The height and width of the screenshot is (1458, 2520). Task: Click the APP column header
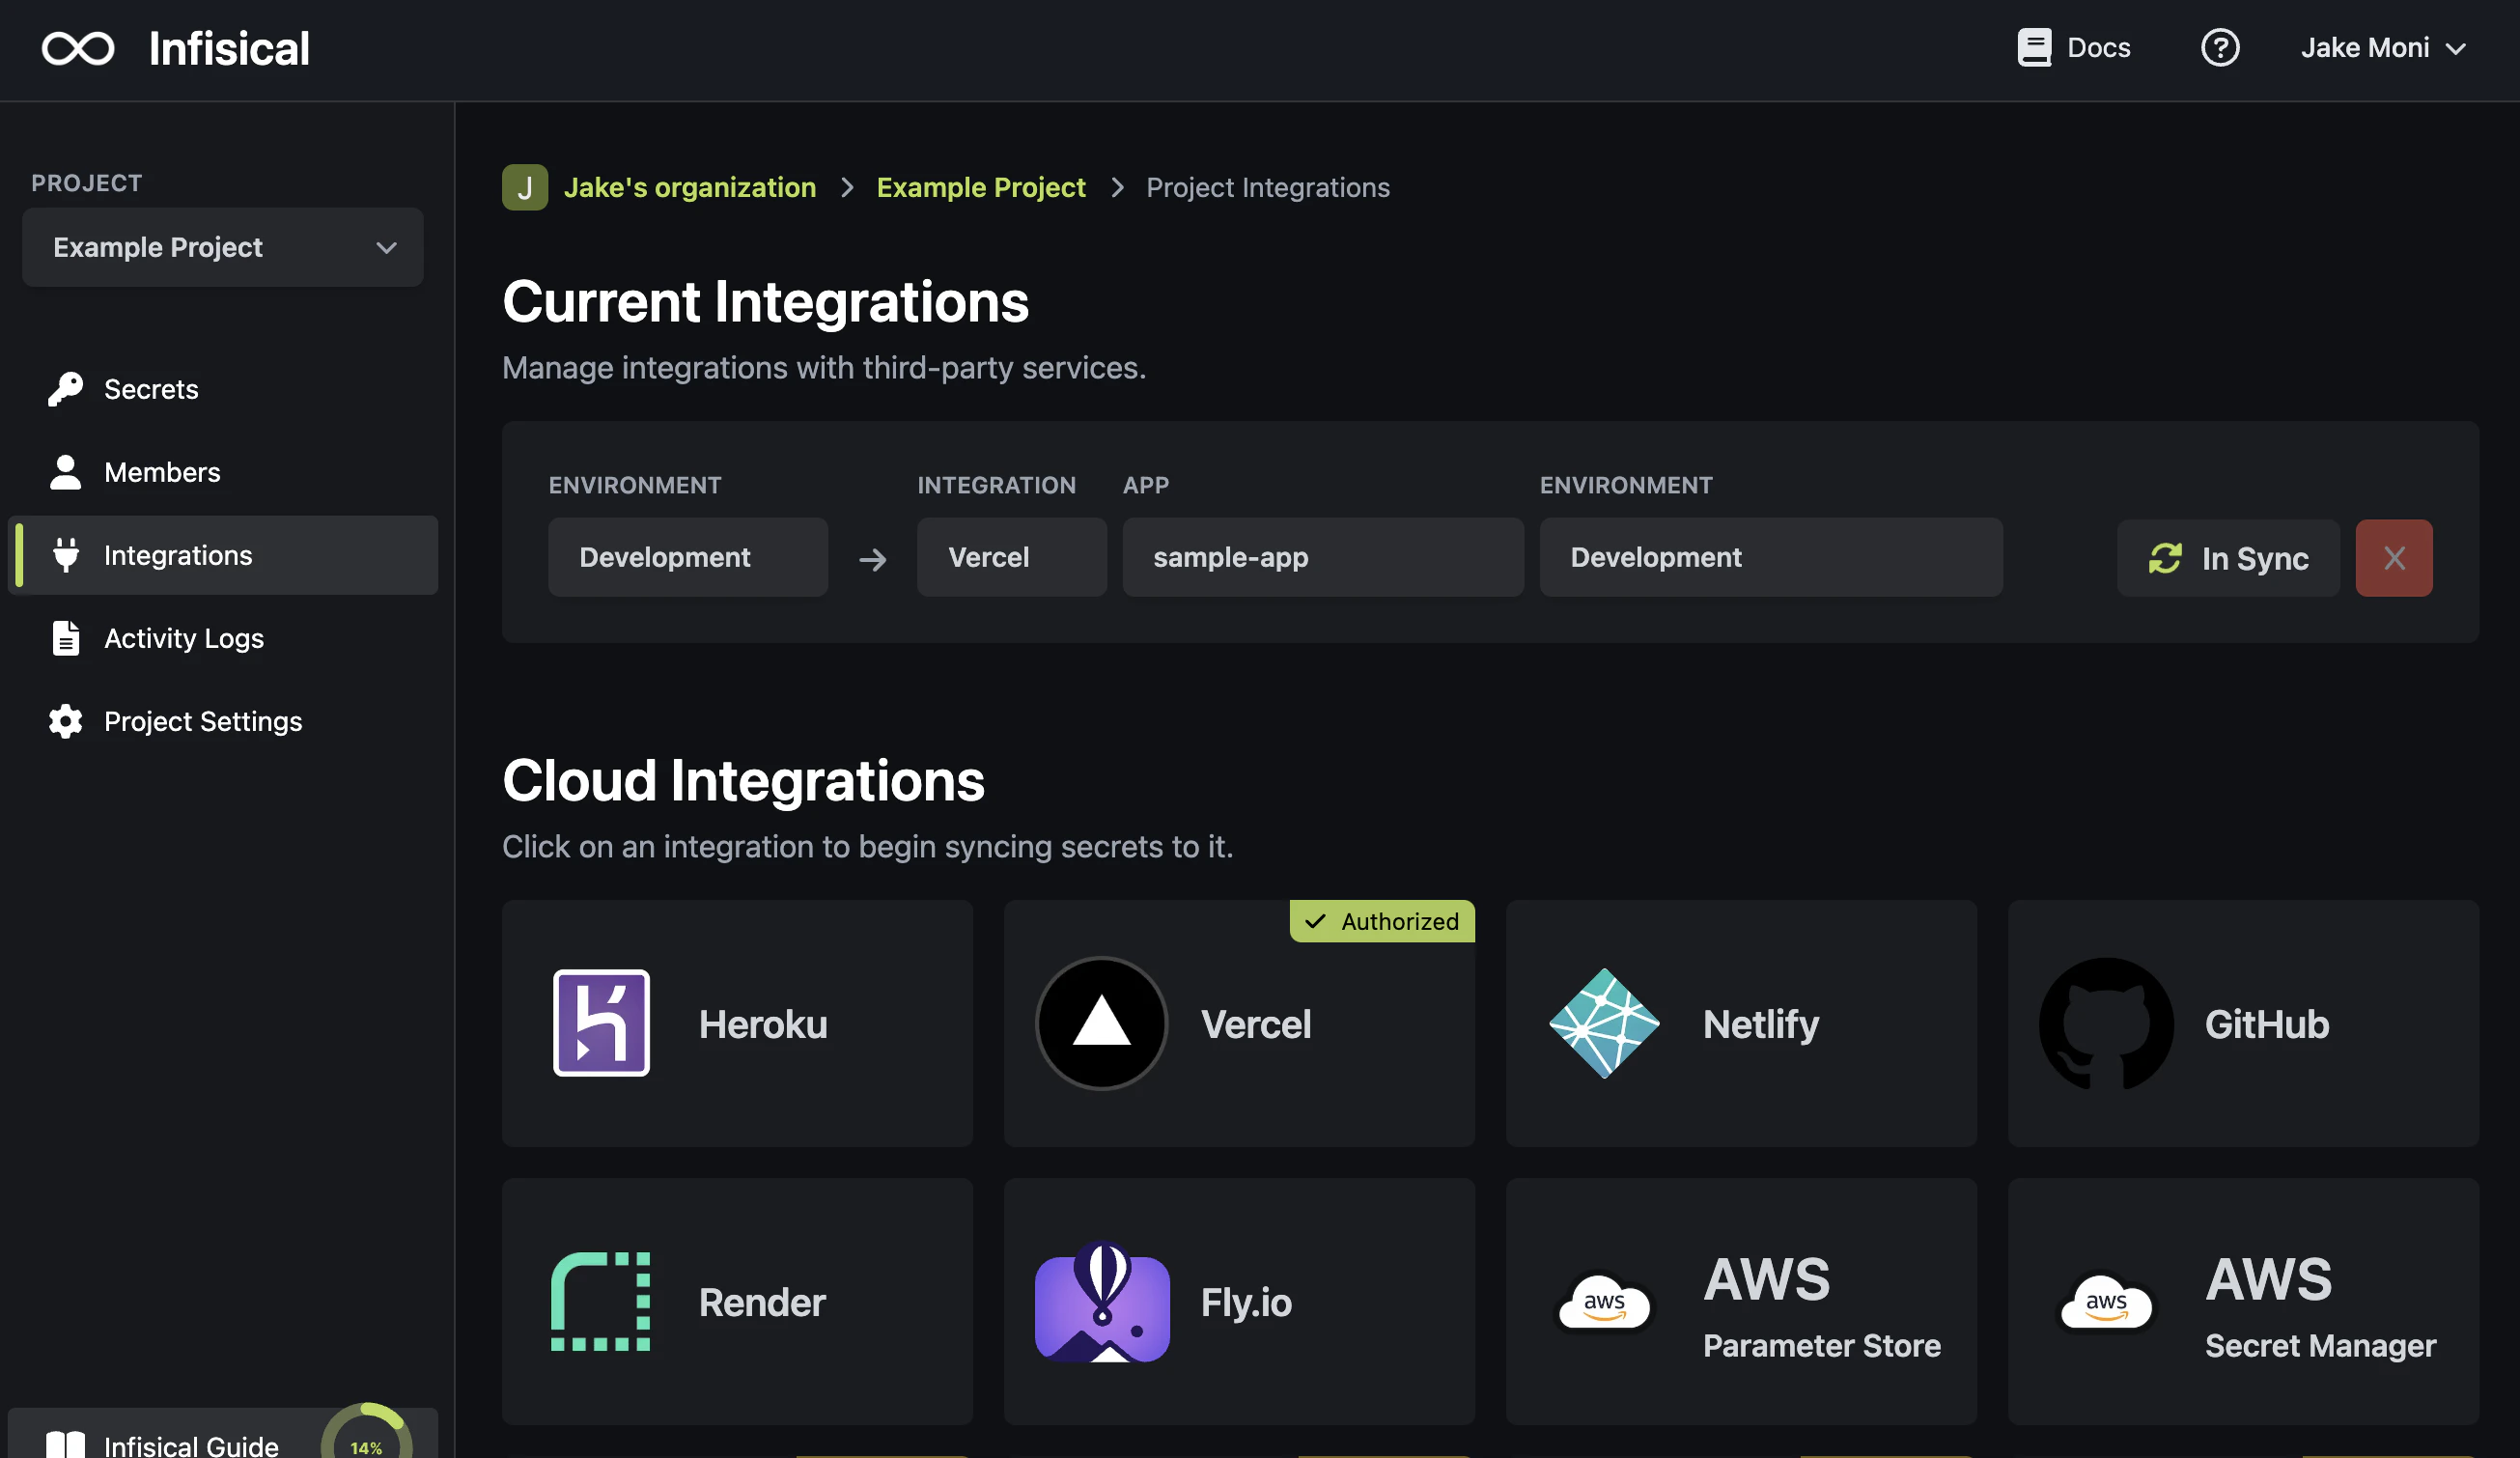point(1146,485)
